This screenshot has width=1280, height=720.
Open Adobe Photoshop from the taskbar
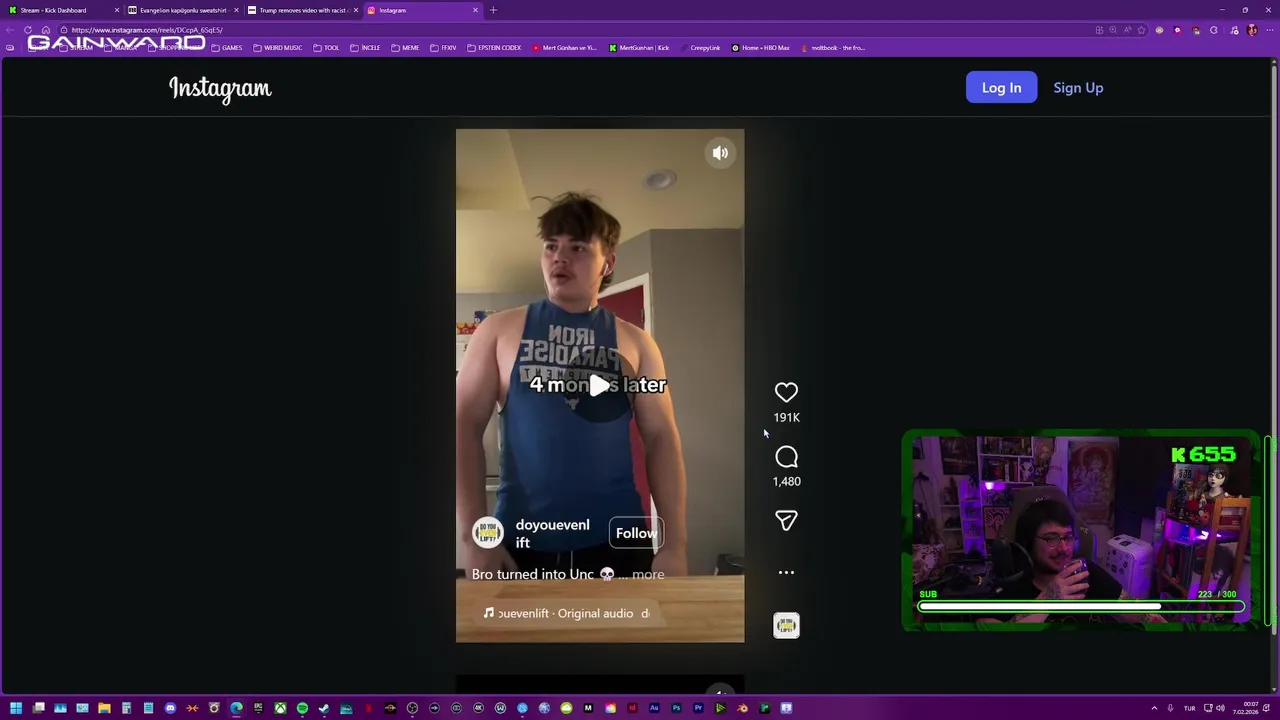point(676,708)
